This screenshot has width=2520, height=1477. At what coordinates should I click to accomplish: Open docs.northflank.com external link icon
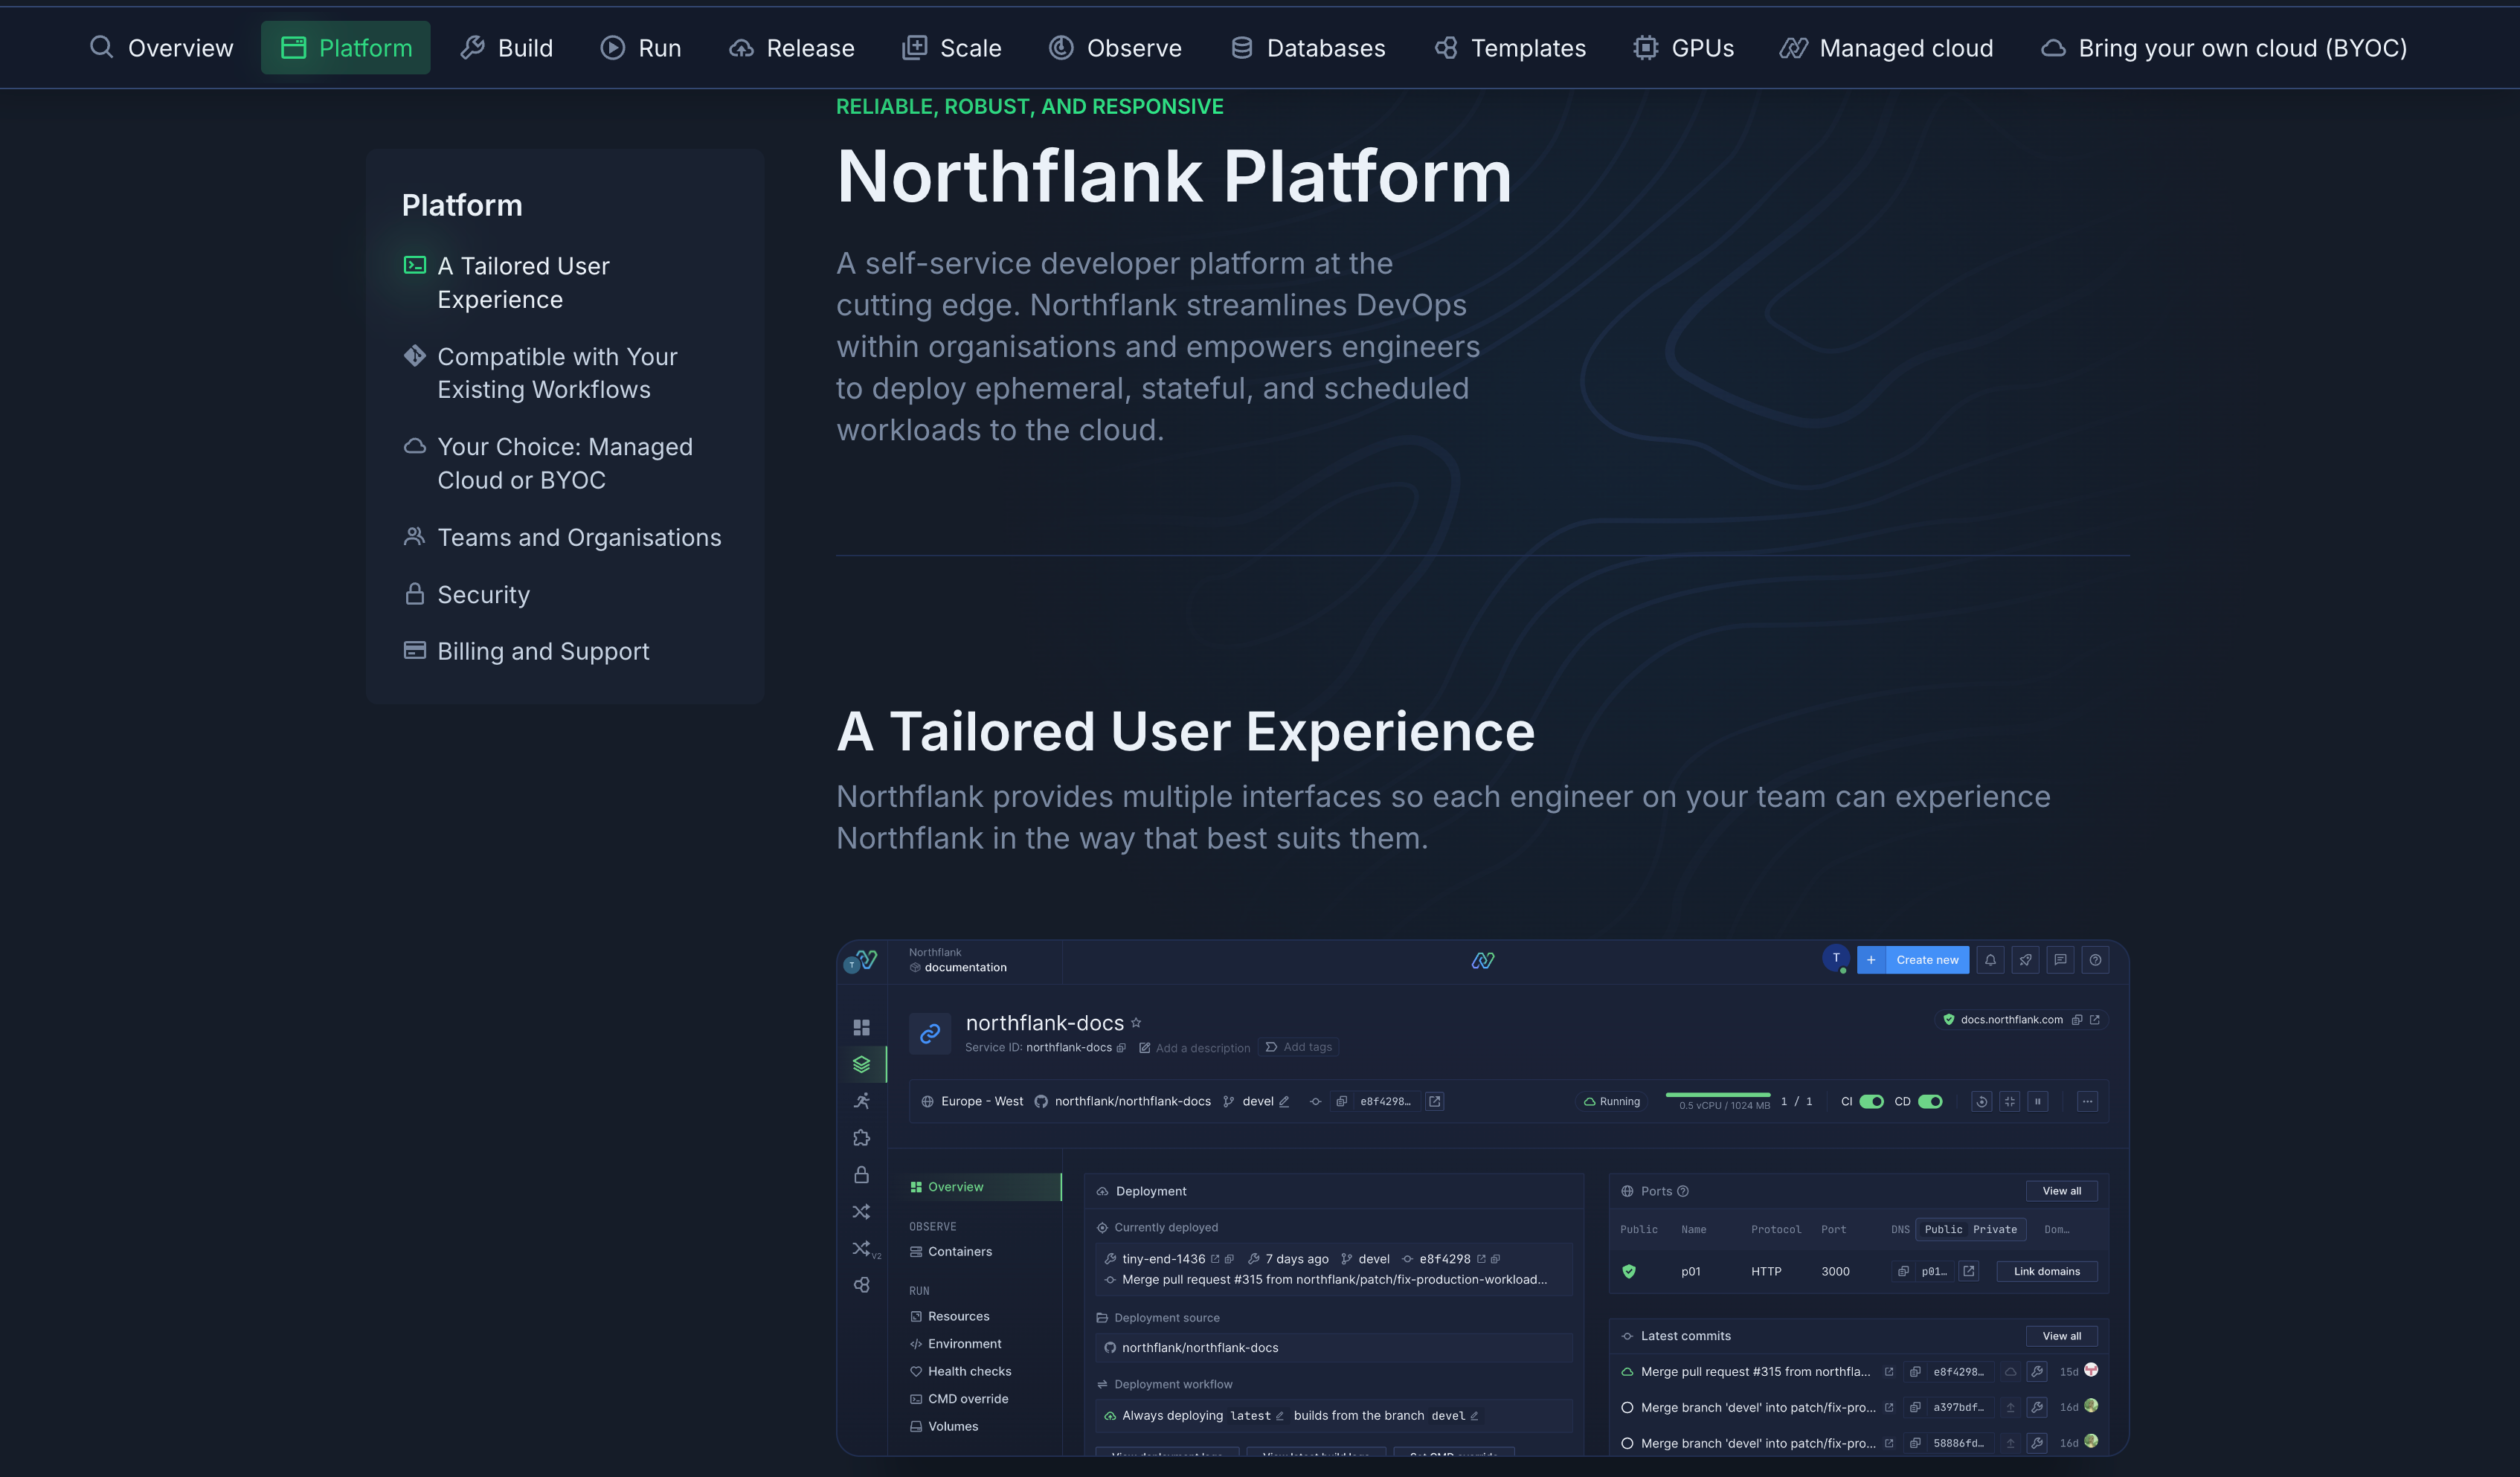tap(2095, 1019)
